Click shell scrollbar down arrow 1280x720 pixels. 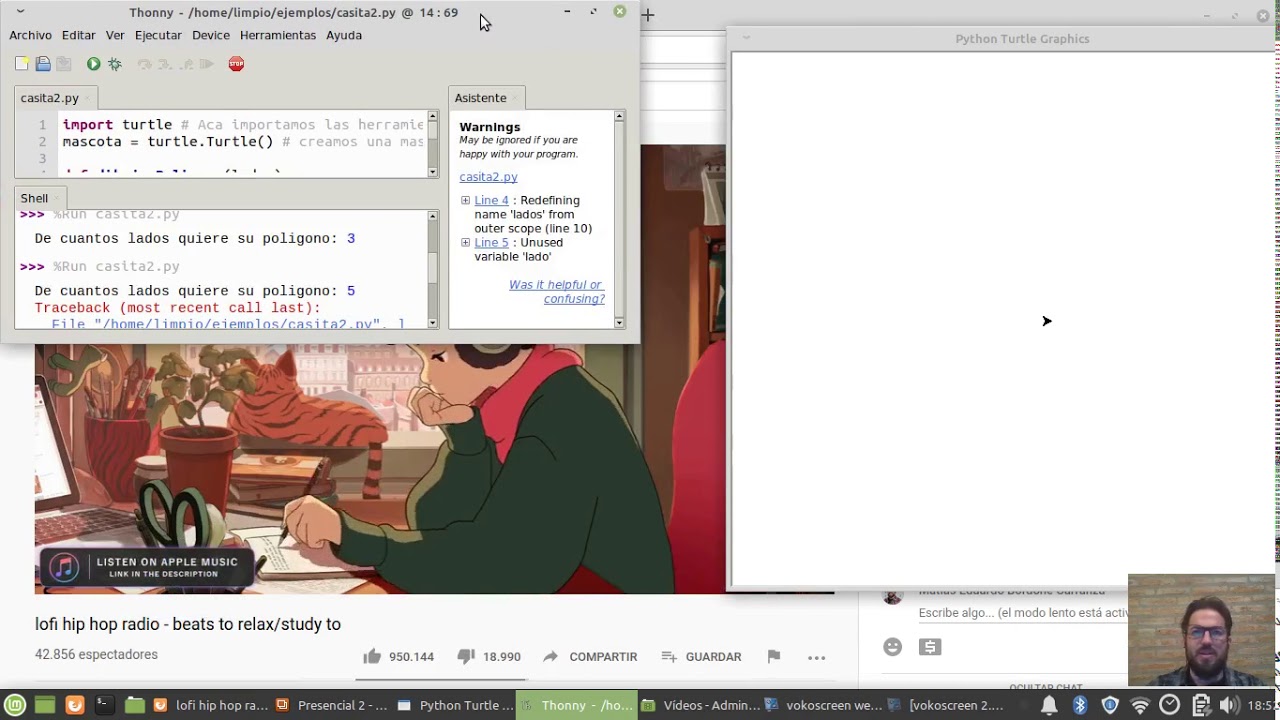click(432, 322)
